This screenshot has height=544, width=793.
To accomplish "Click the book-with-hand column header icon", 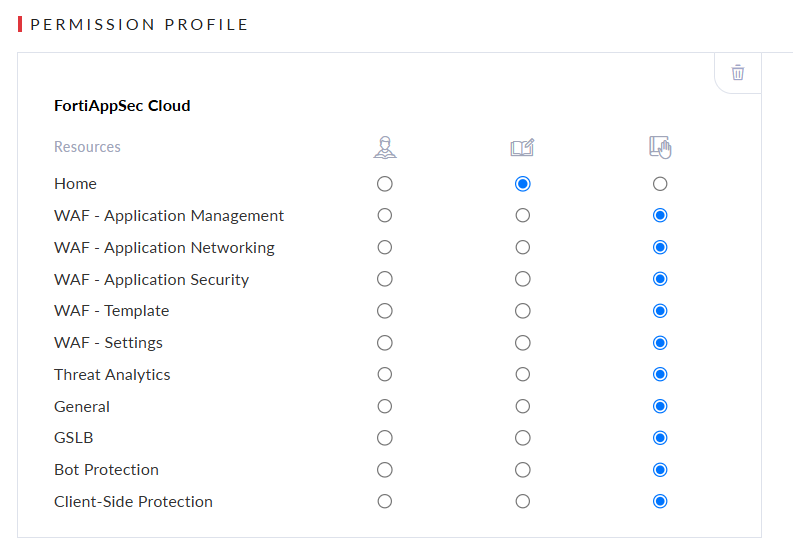I will [x=660, y=148].
